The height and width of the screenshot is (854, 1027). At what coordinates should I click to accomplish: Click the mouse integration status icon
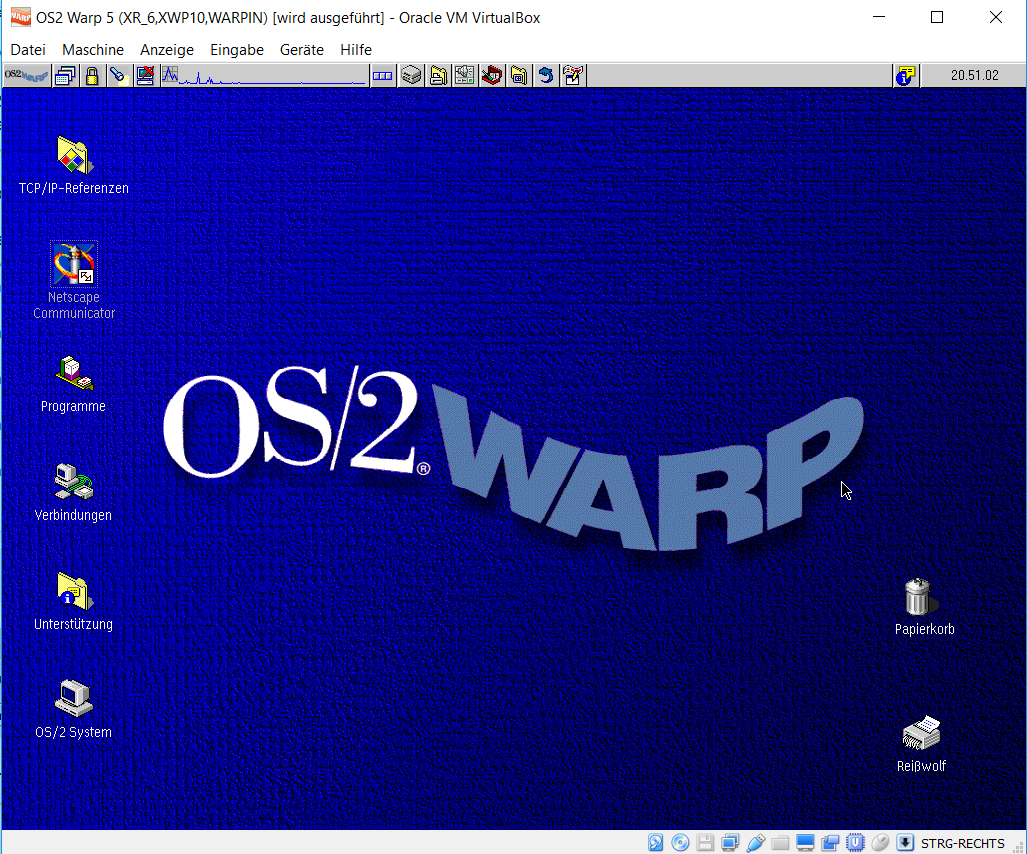(880, 843)
